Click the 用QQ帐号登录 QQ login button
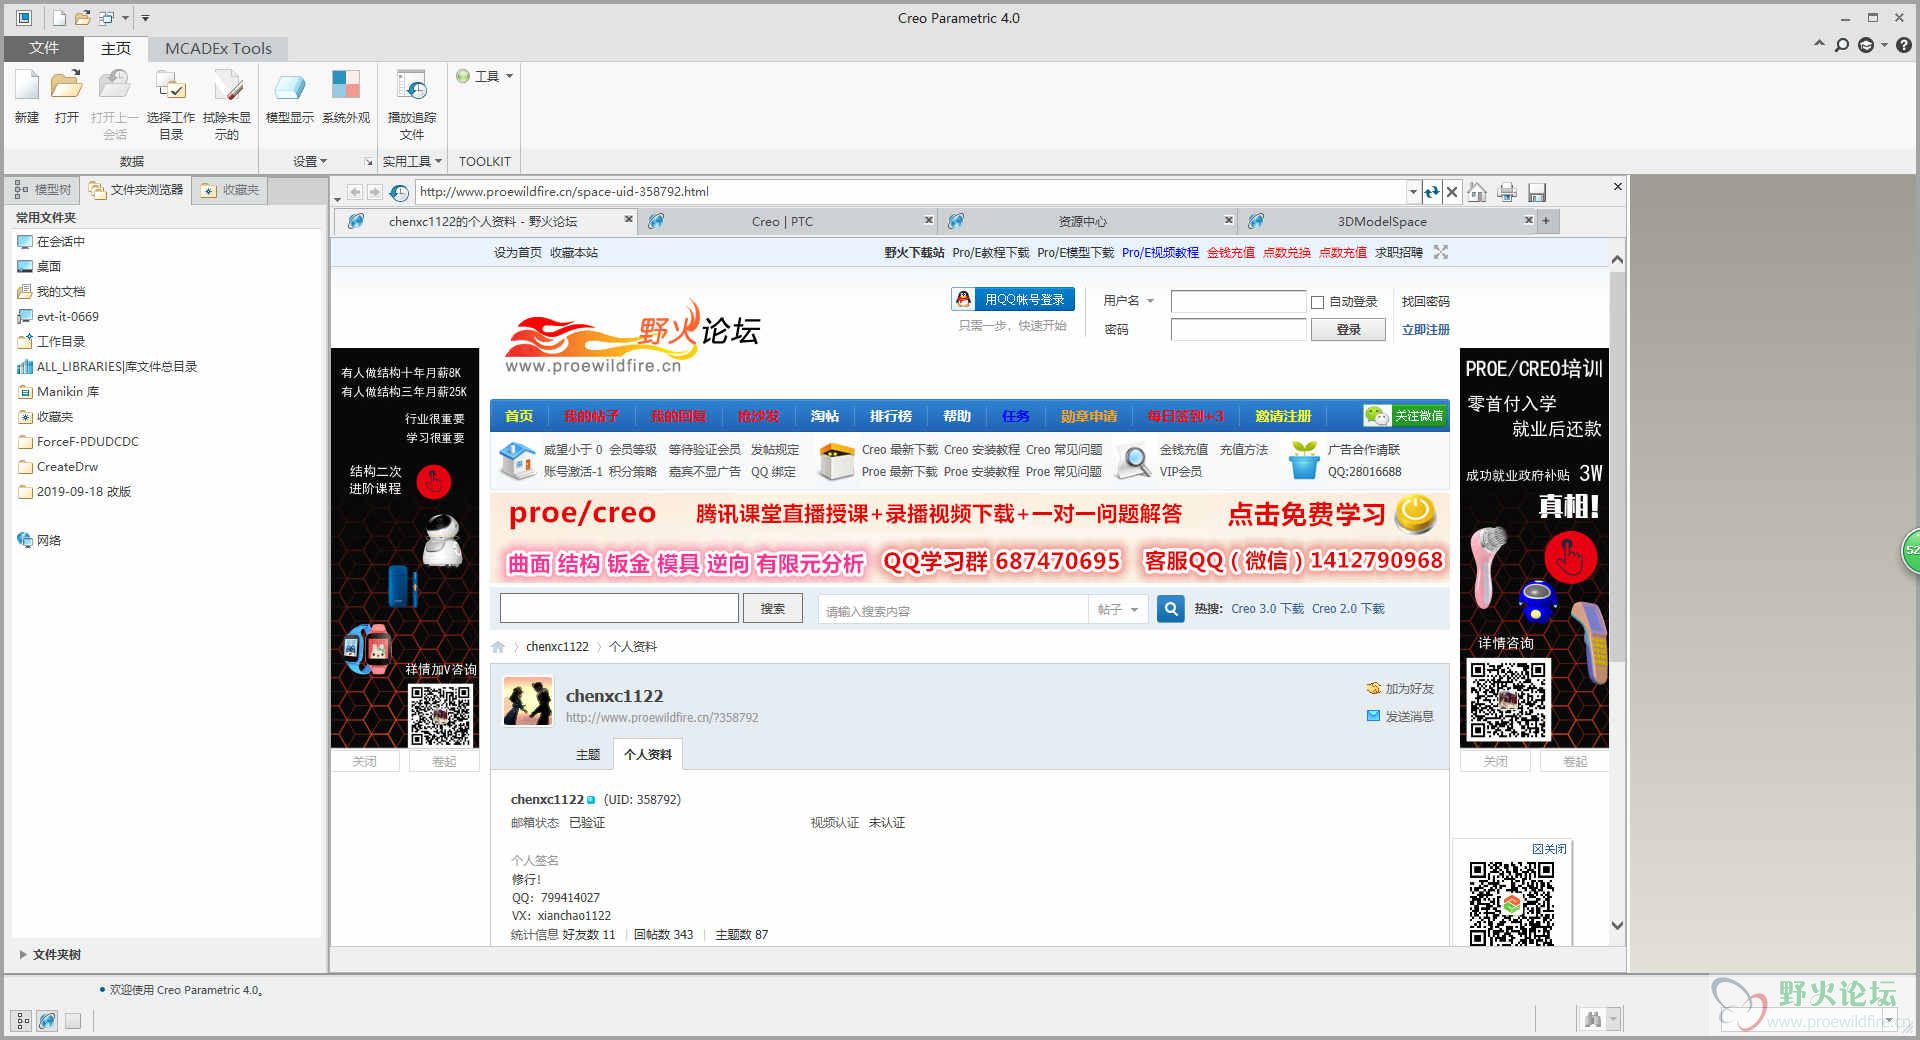 [x=1013, y=299]
